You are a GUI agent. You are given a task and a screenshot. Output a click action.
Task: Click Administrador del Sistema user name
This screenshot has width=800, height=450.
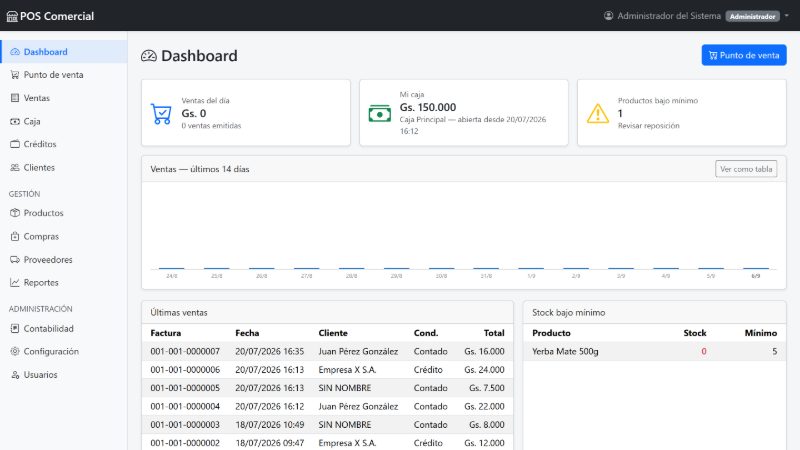tap(669, 16)
